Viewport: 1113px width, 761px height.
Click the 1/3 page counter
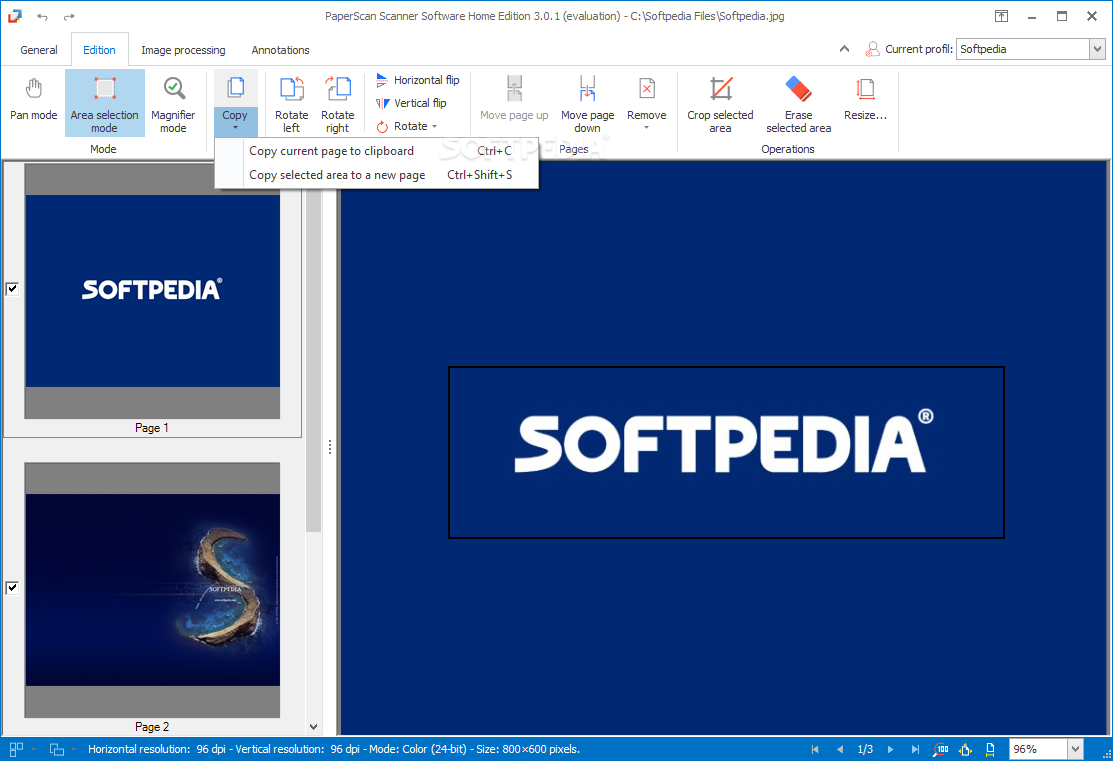[865, 749]
